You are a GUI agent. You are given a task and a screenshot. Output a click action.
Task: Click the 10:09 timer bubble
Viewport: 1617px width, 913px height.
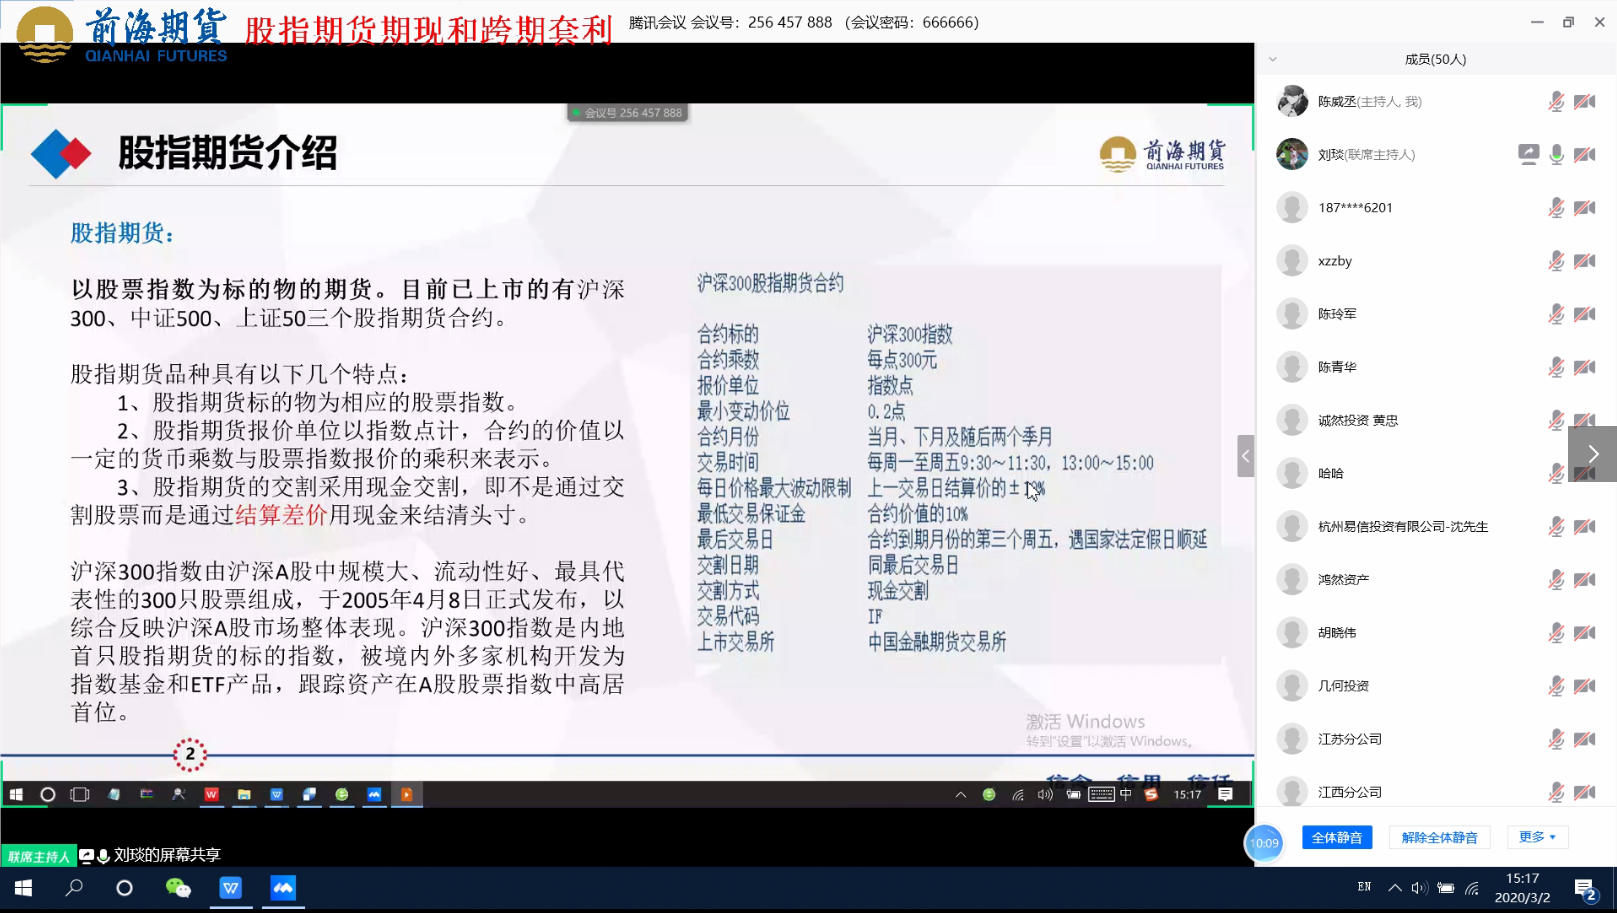[1264, 843]
